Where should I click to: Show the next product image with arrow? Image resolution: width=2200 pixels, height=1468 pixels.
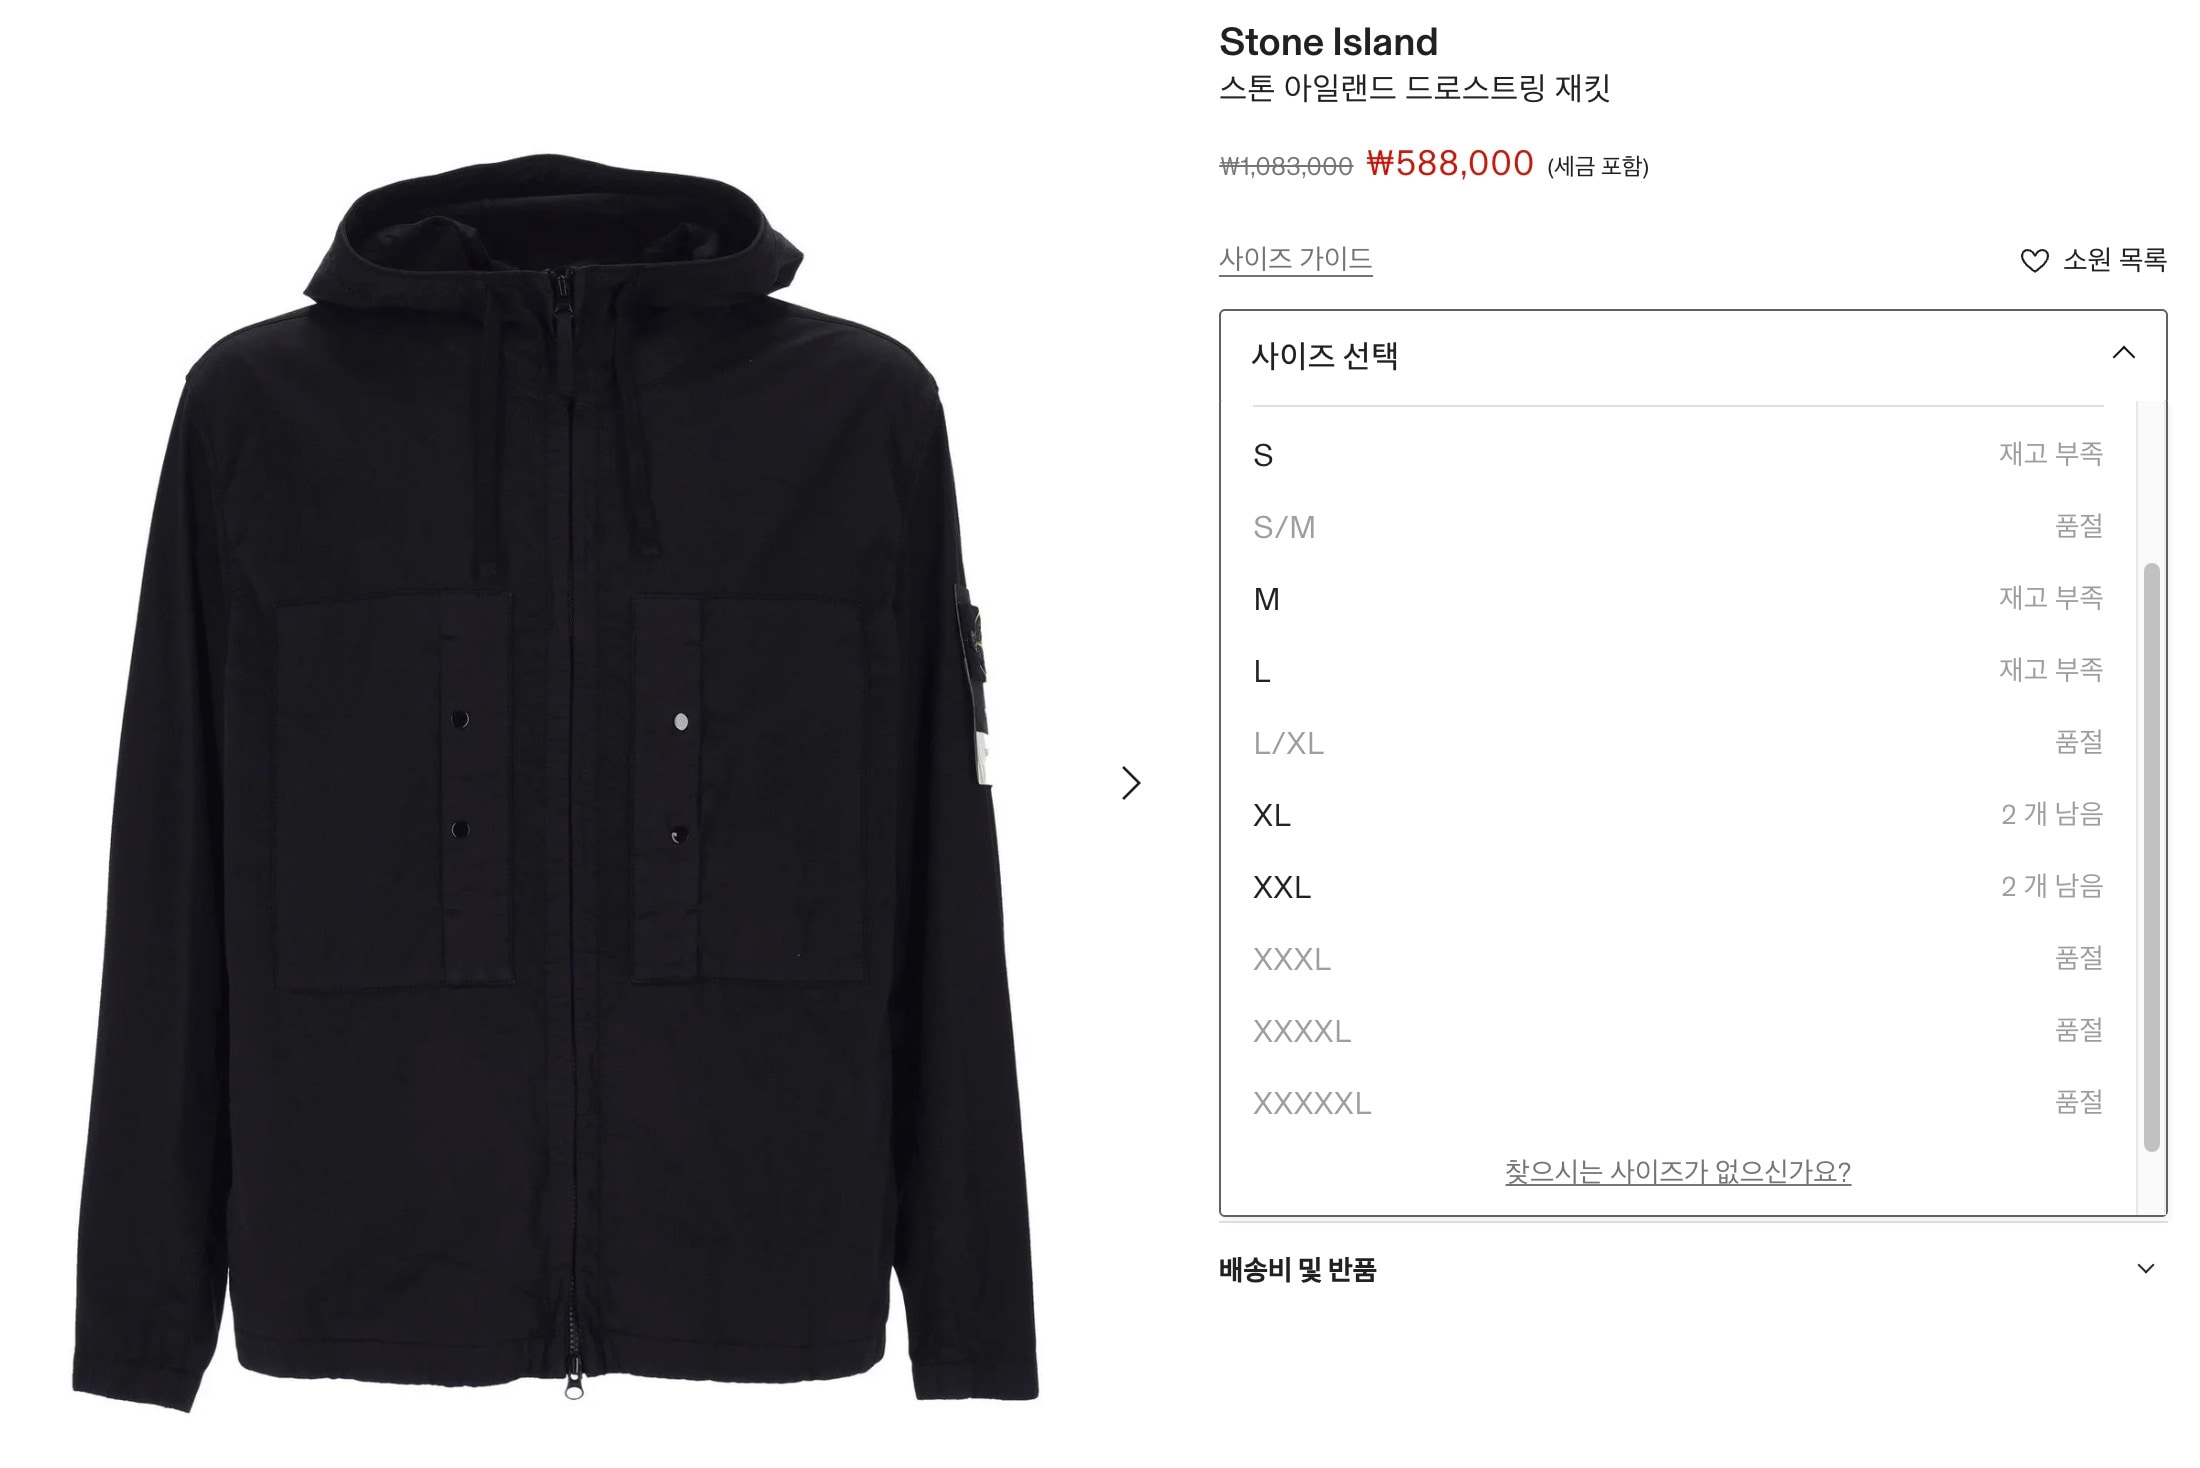[1131, 783]
